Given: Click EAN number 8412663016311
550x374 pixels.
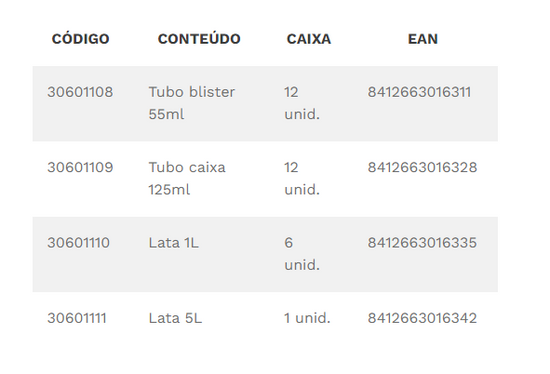Looking at the screenshot, I should 419,92.
